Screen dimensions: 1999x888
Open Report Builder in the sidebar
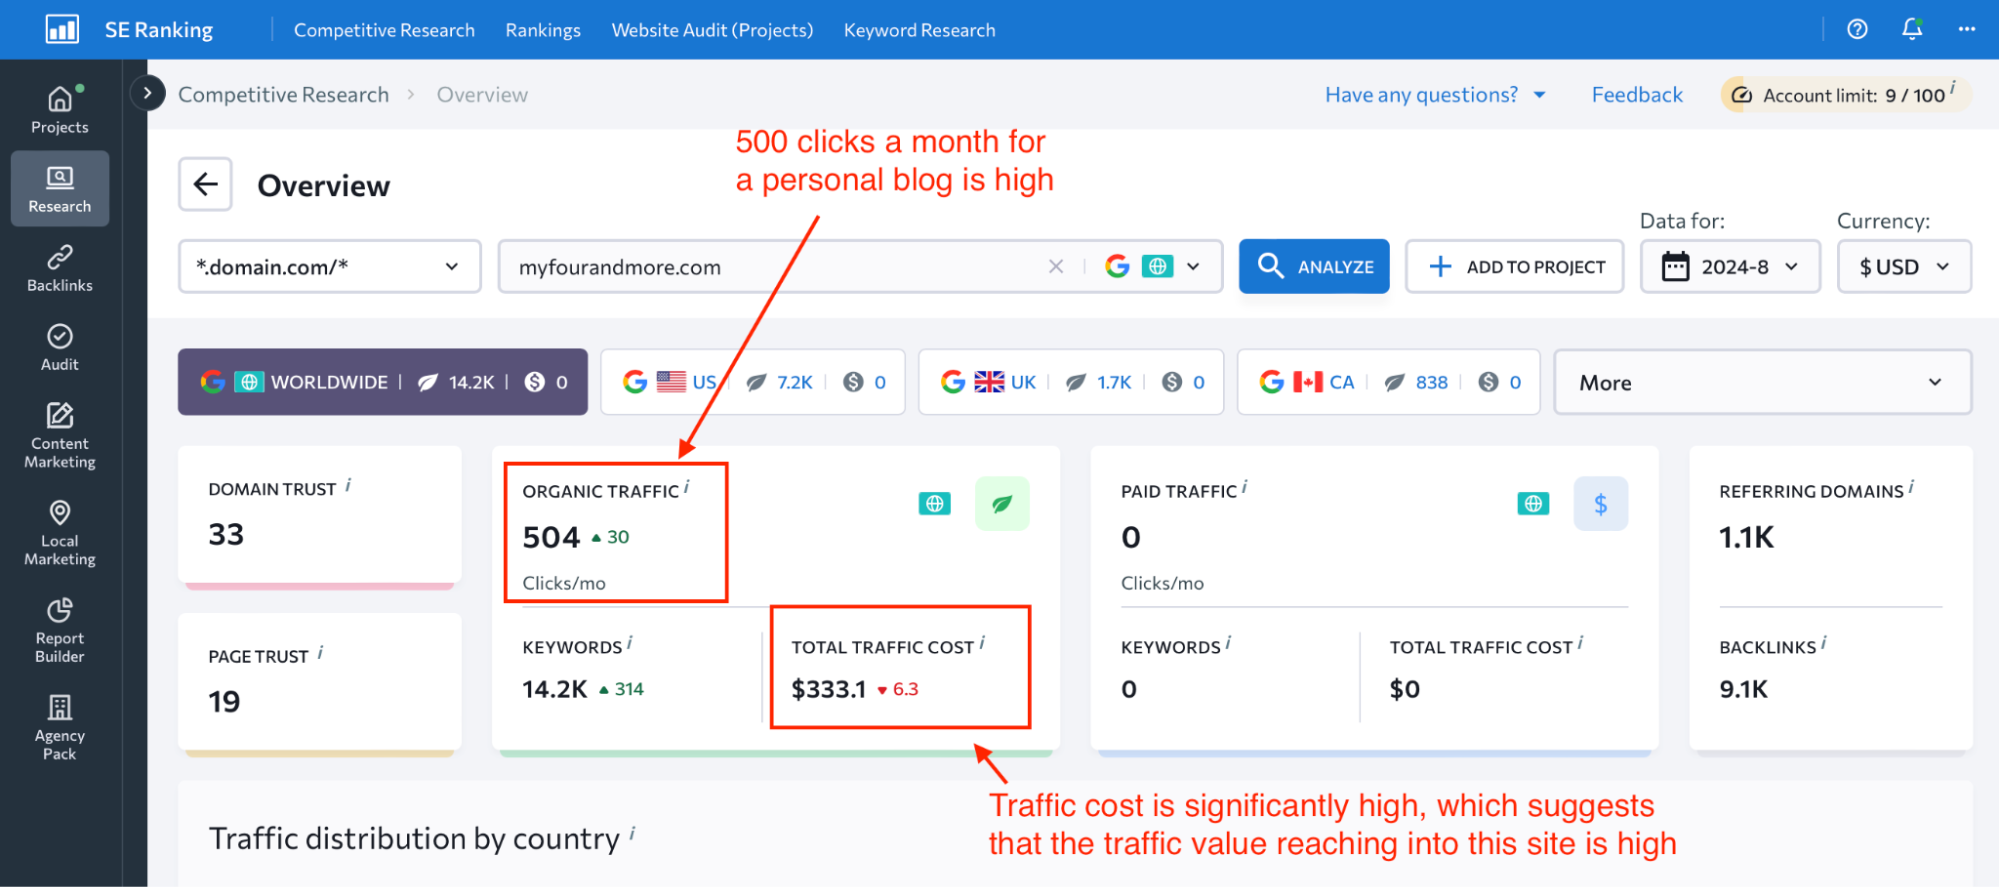tap(60, 630)
